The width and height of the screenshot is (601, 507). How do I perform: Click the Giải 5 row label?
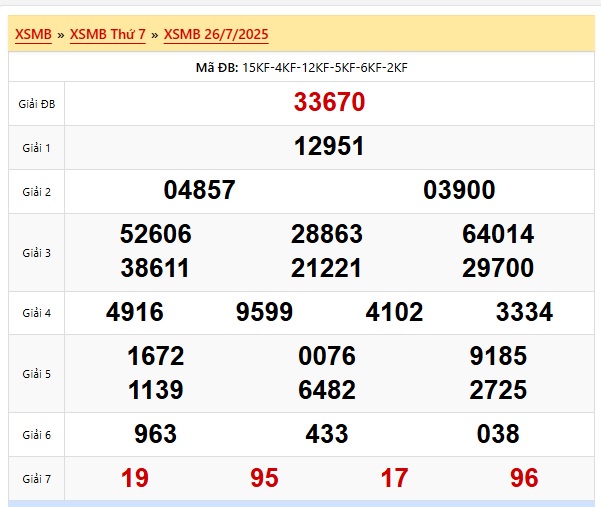click(x=36, y=374)
